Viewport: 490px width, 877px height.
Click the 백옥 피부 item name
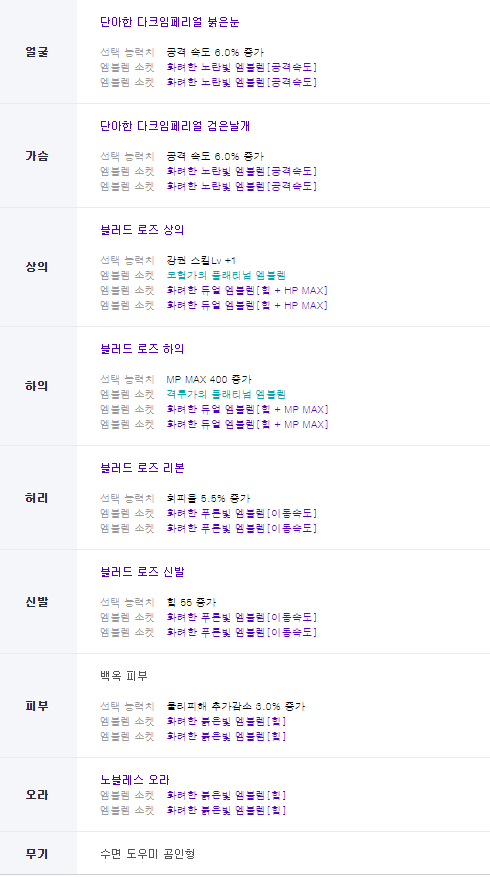[x=124, y=676]
